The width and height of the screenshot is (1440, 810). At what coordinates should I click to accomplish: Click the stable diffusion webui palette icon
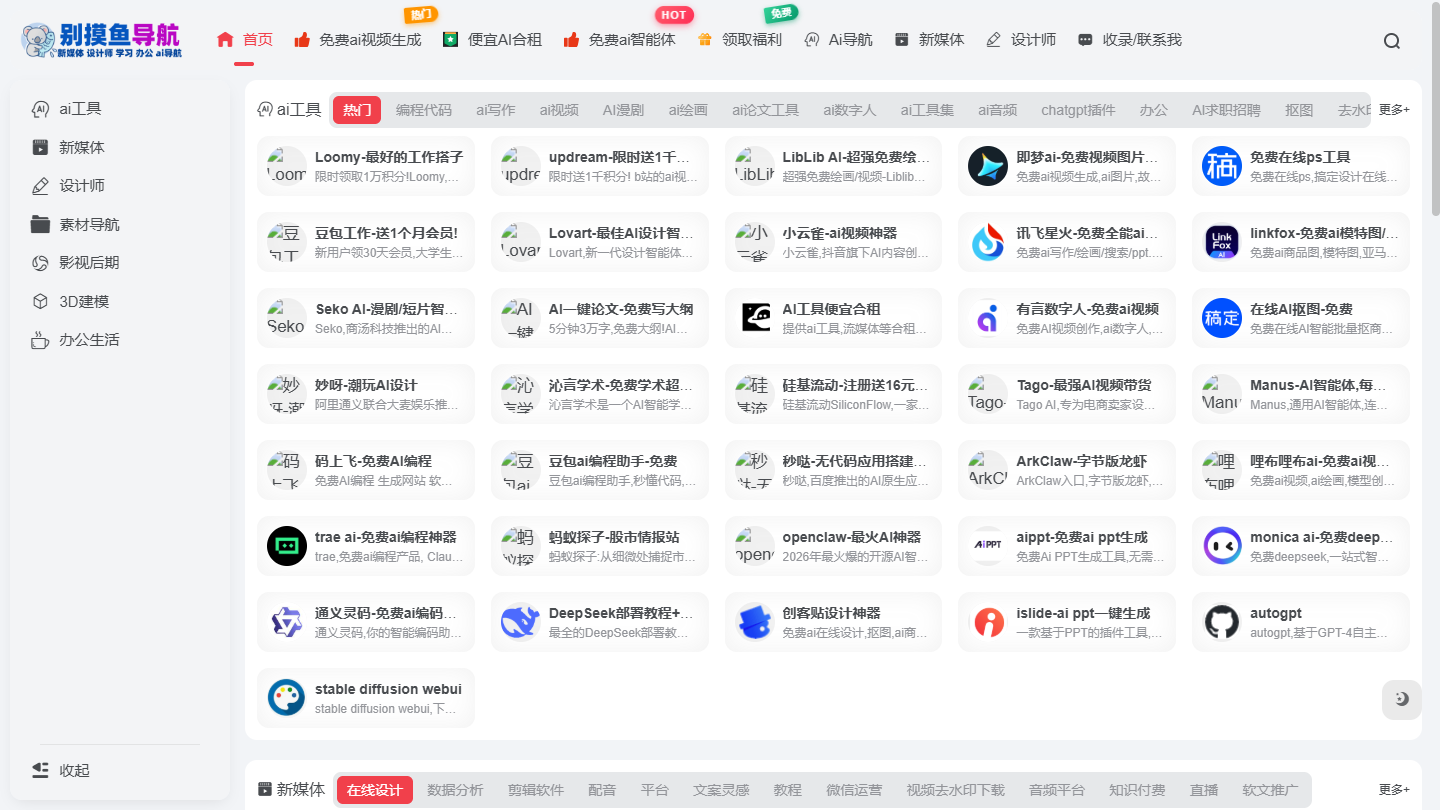(x=287, y=698)
